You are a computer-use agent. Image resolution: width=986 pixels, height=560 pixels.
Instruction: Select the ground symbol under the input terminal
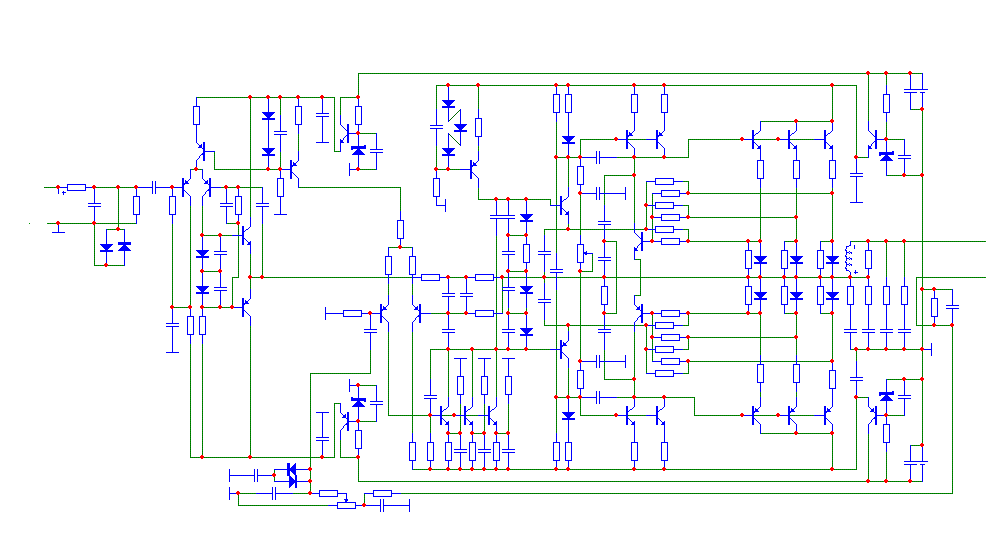click(x=58, y=229)
